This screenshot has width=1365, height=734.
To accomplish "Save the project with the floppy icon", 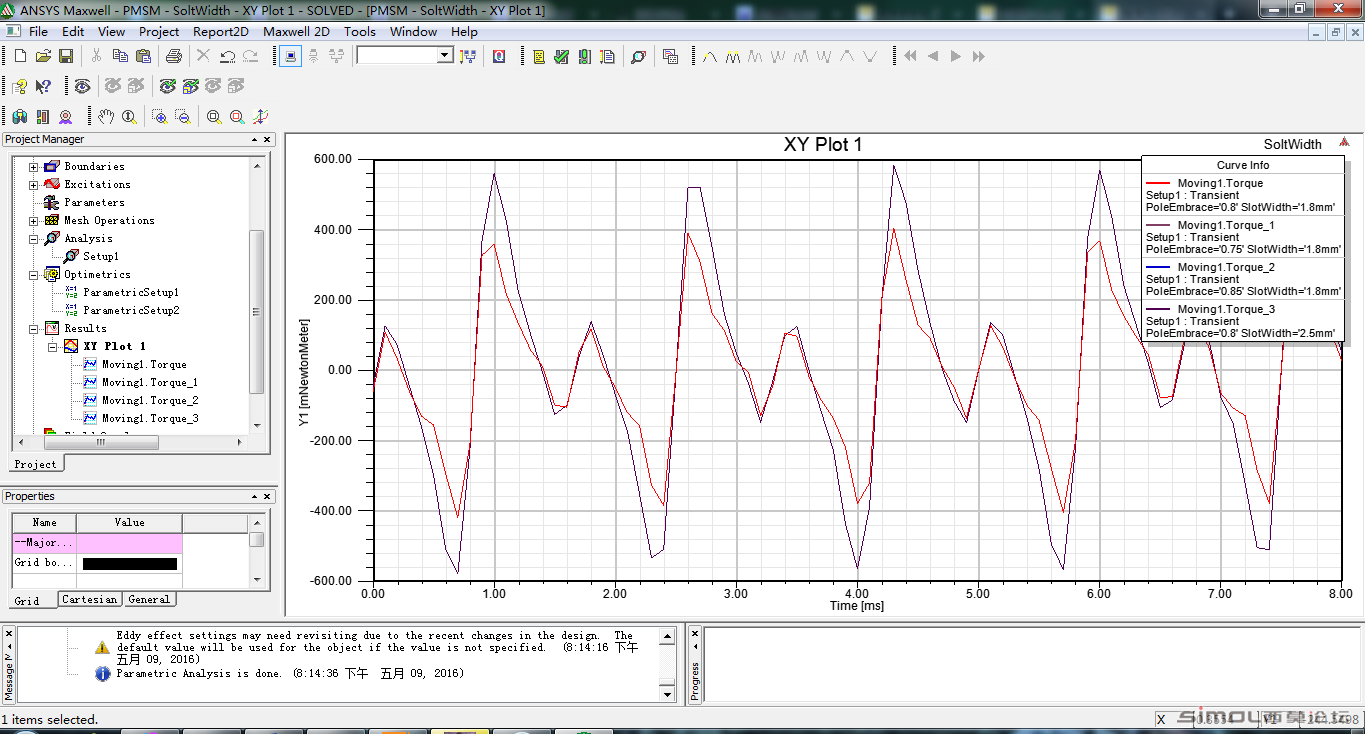I will (x=65, y=56).
